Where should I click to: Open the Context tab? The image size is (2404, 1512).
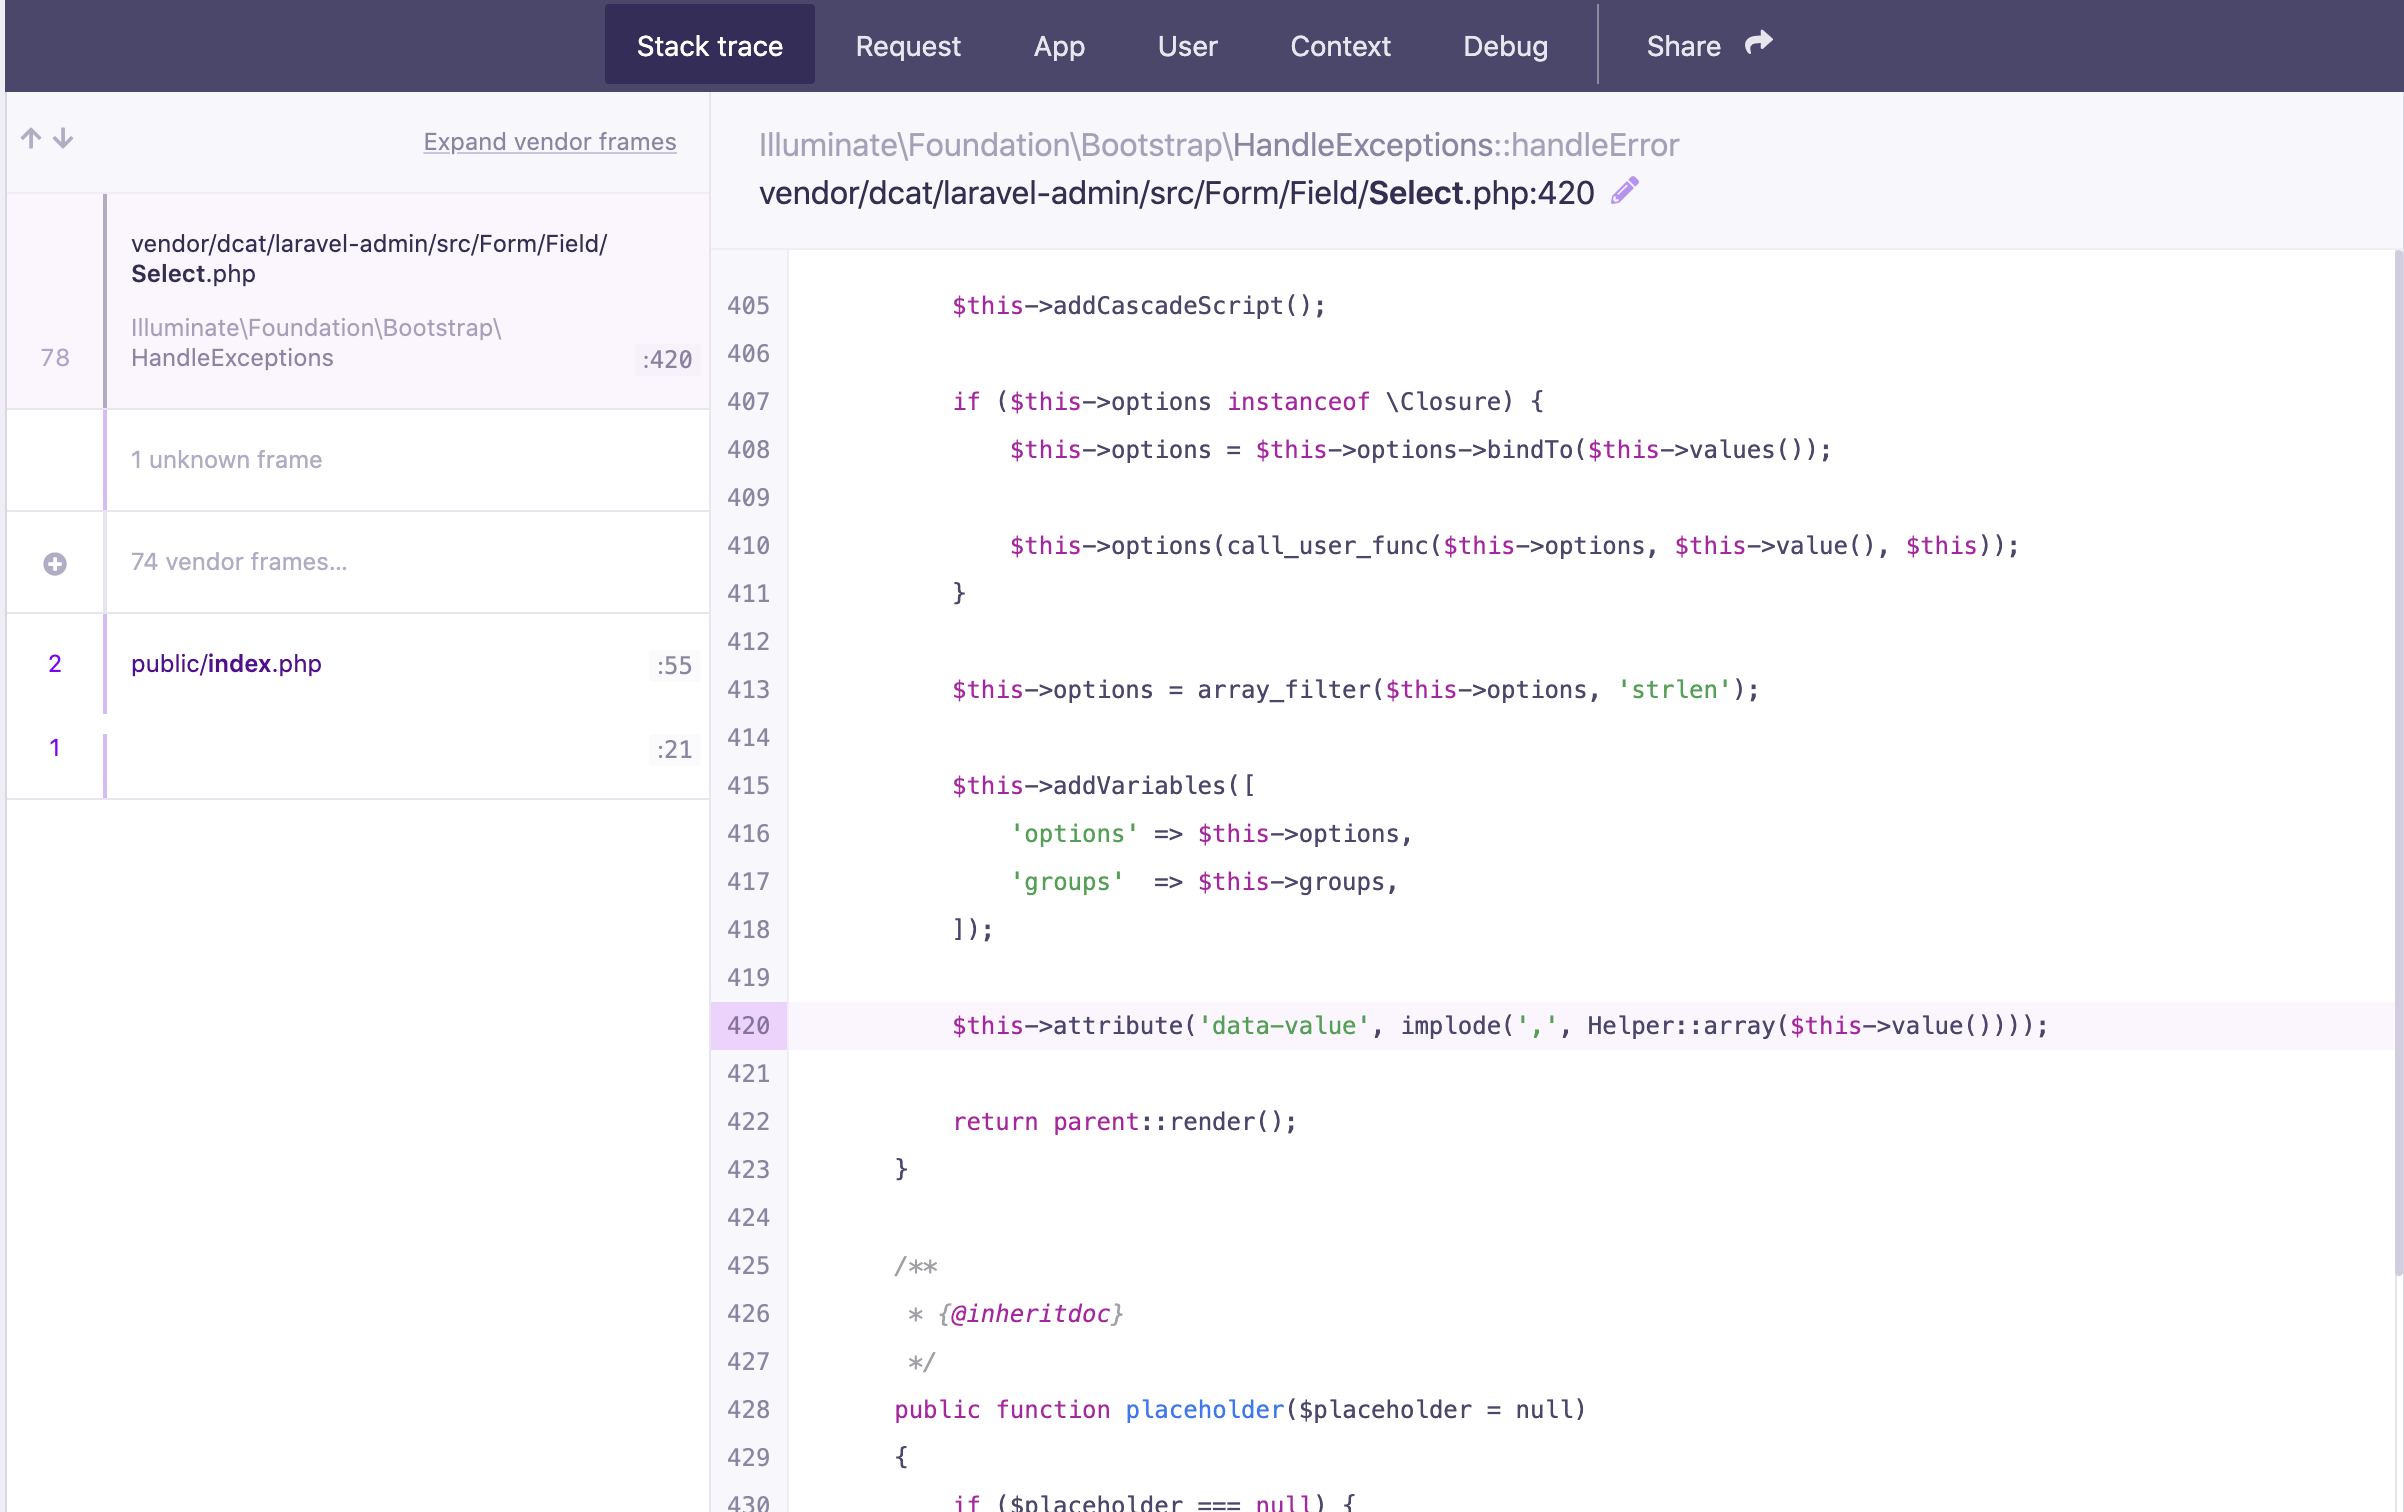pyautogui.click(x=1340, y=46)
